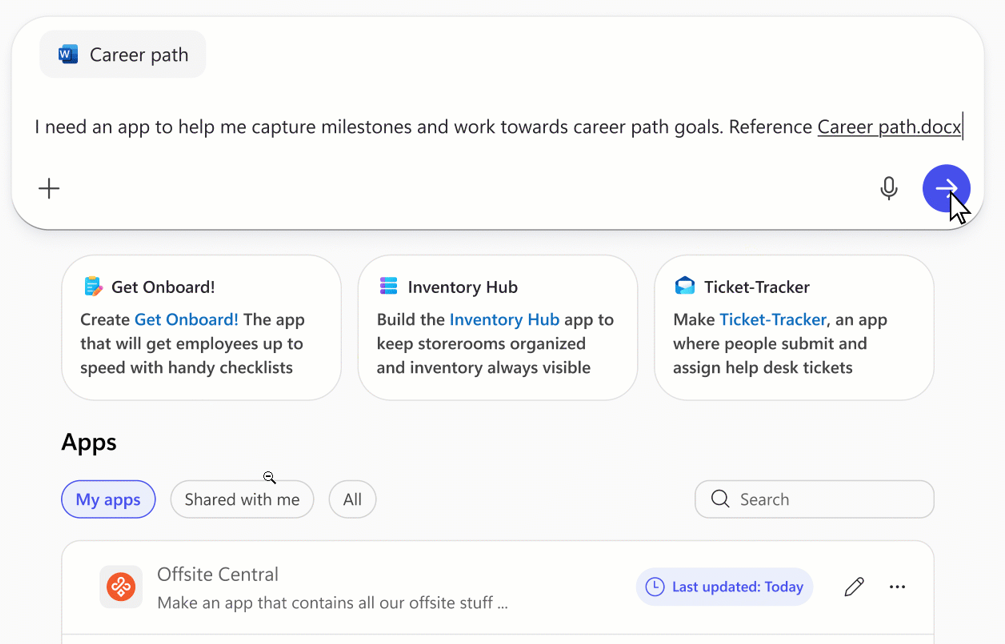1005x644 pixels.
Task: Click the Inventory Hub stacked icon
Action: [389, 287]
